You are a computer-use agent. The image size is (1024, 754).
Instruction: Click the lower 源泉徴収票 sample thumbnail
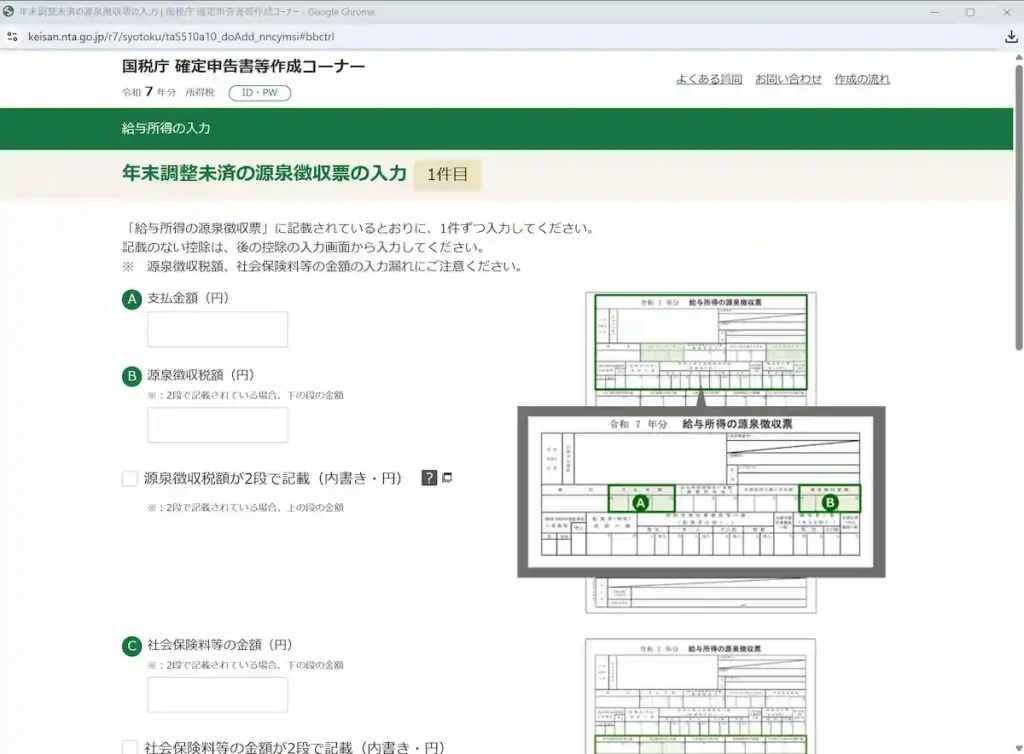click(x=700, y=695)
